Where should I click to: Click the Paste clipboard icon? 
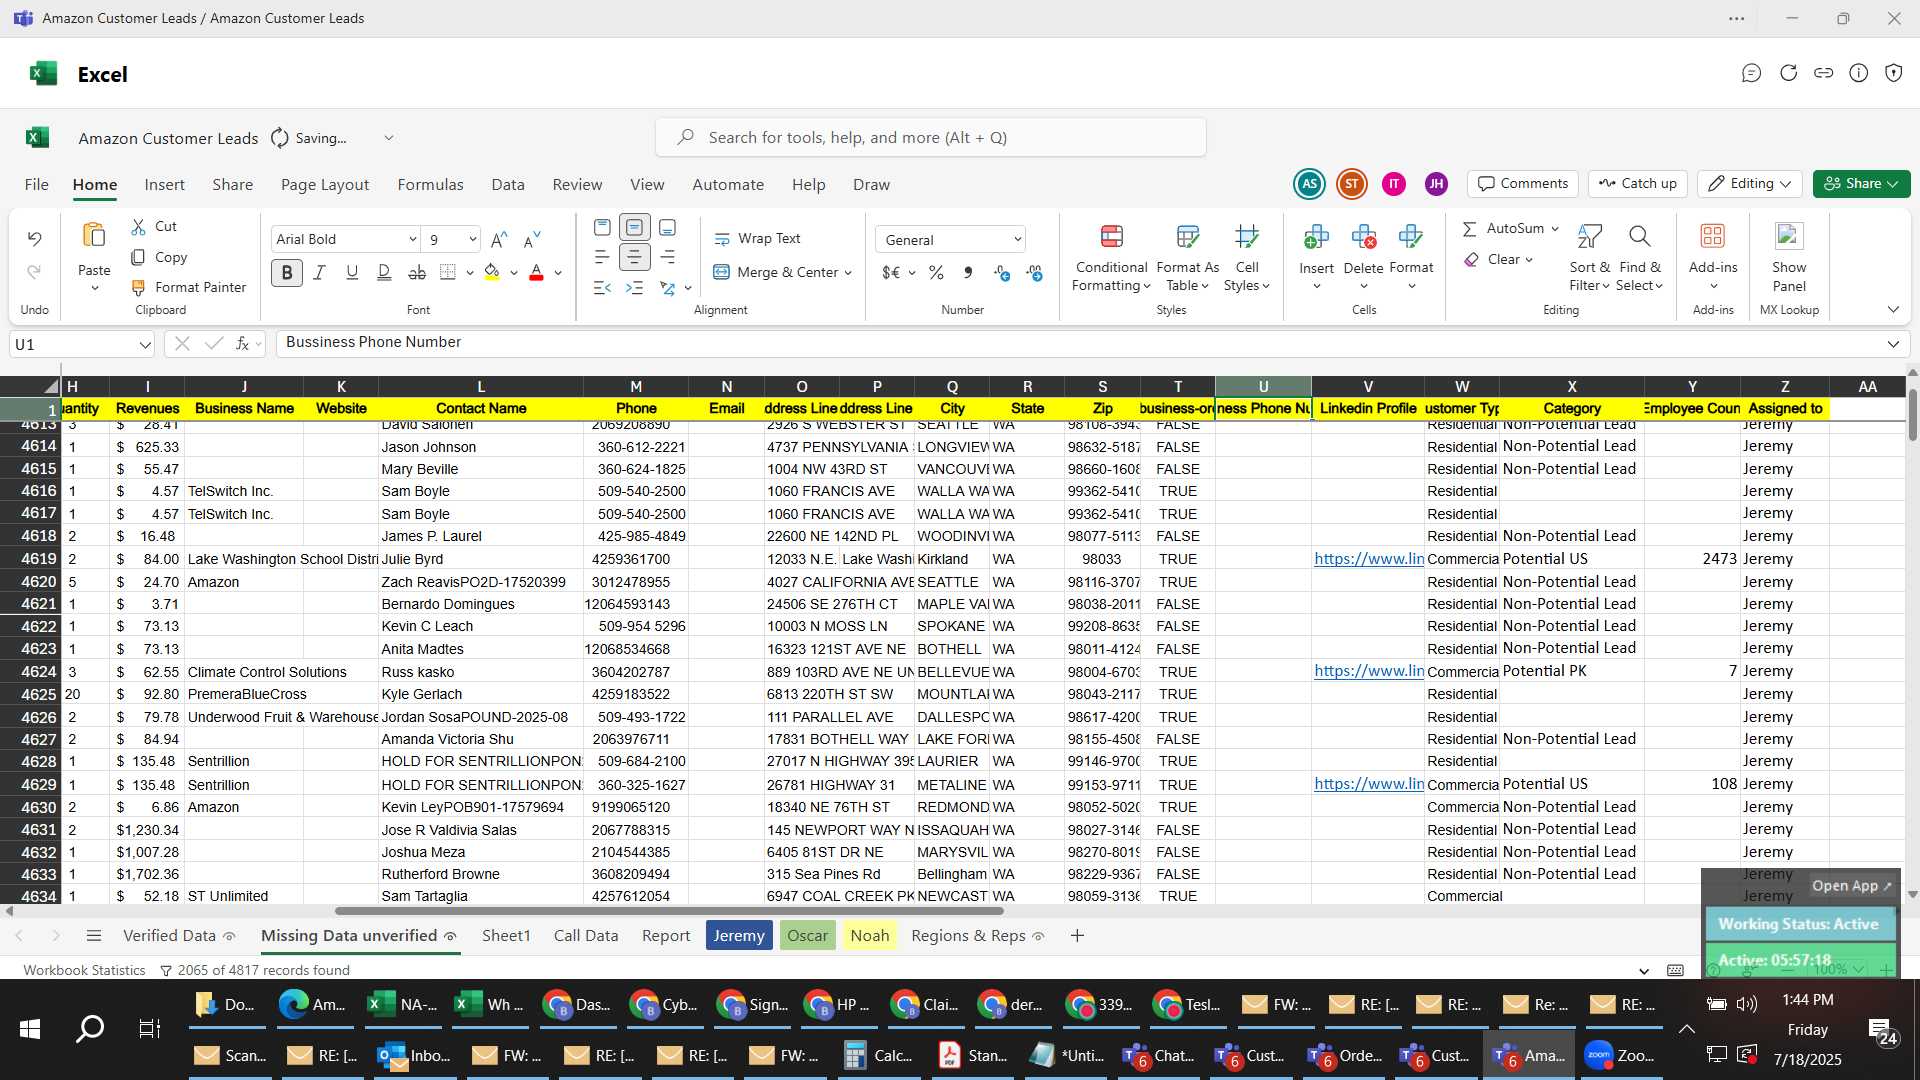click(x=94, y=236)
